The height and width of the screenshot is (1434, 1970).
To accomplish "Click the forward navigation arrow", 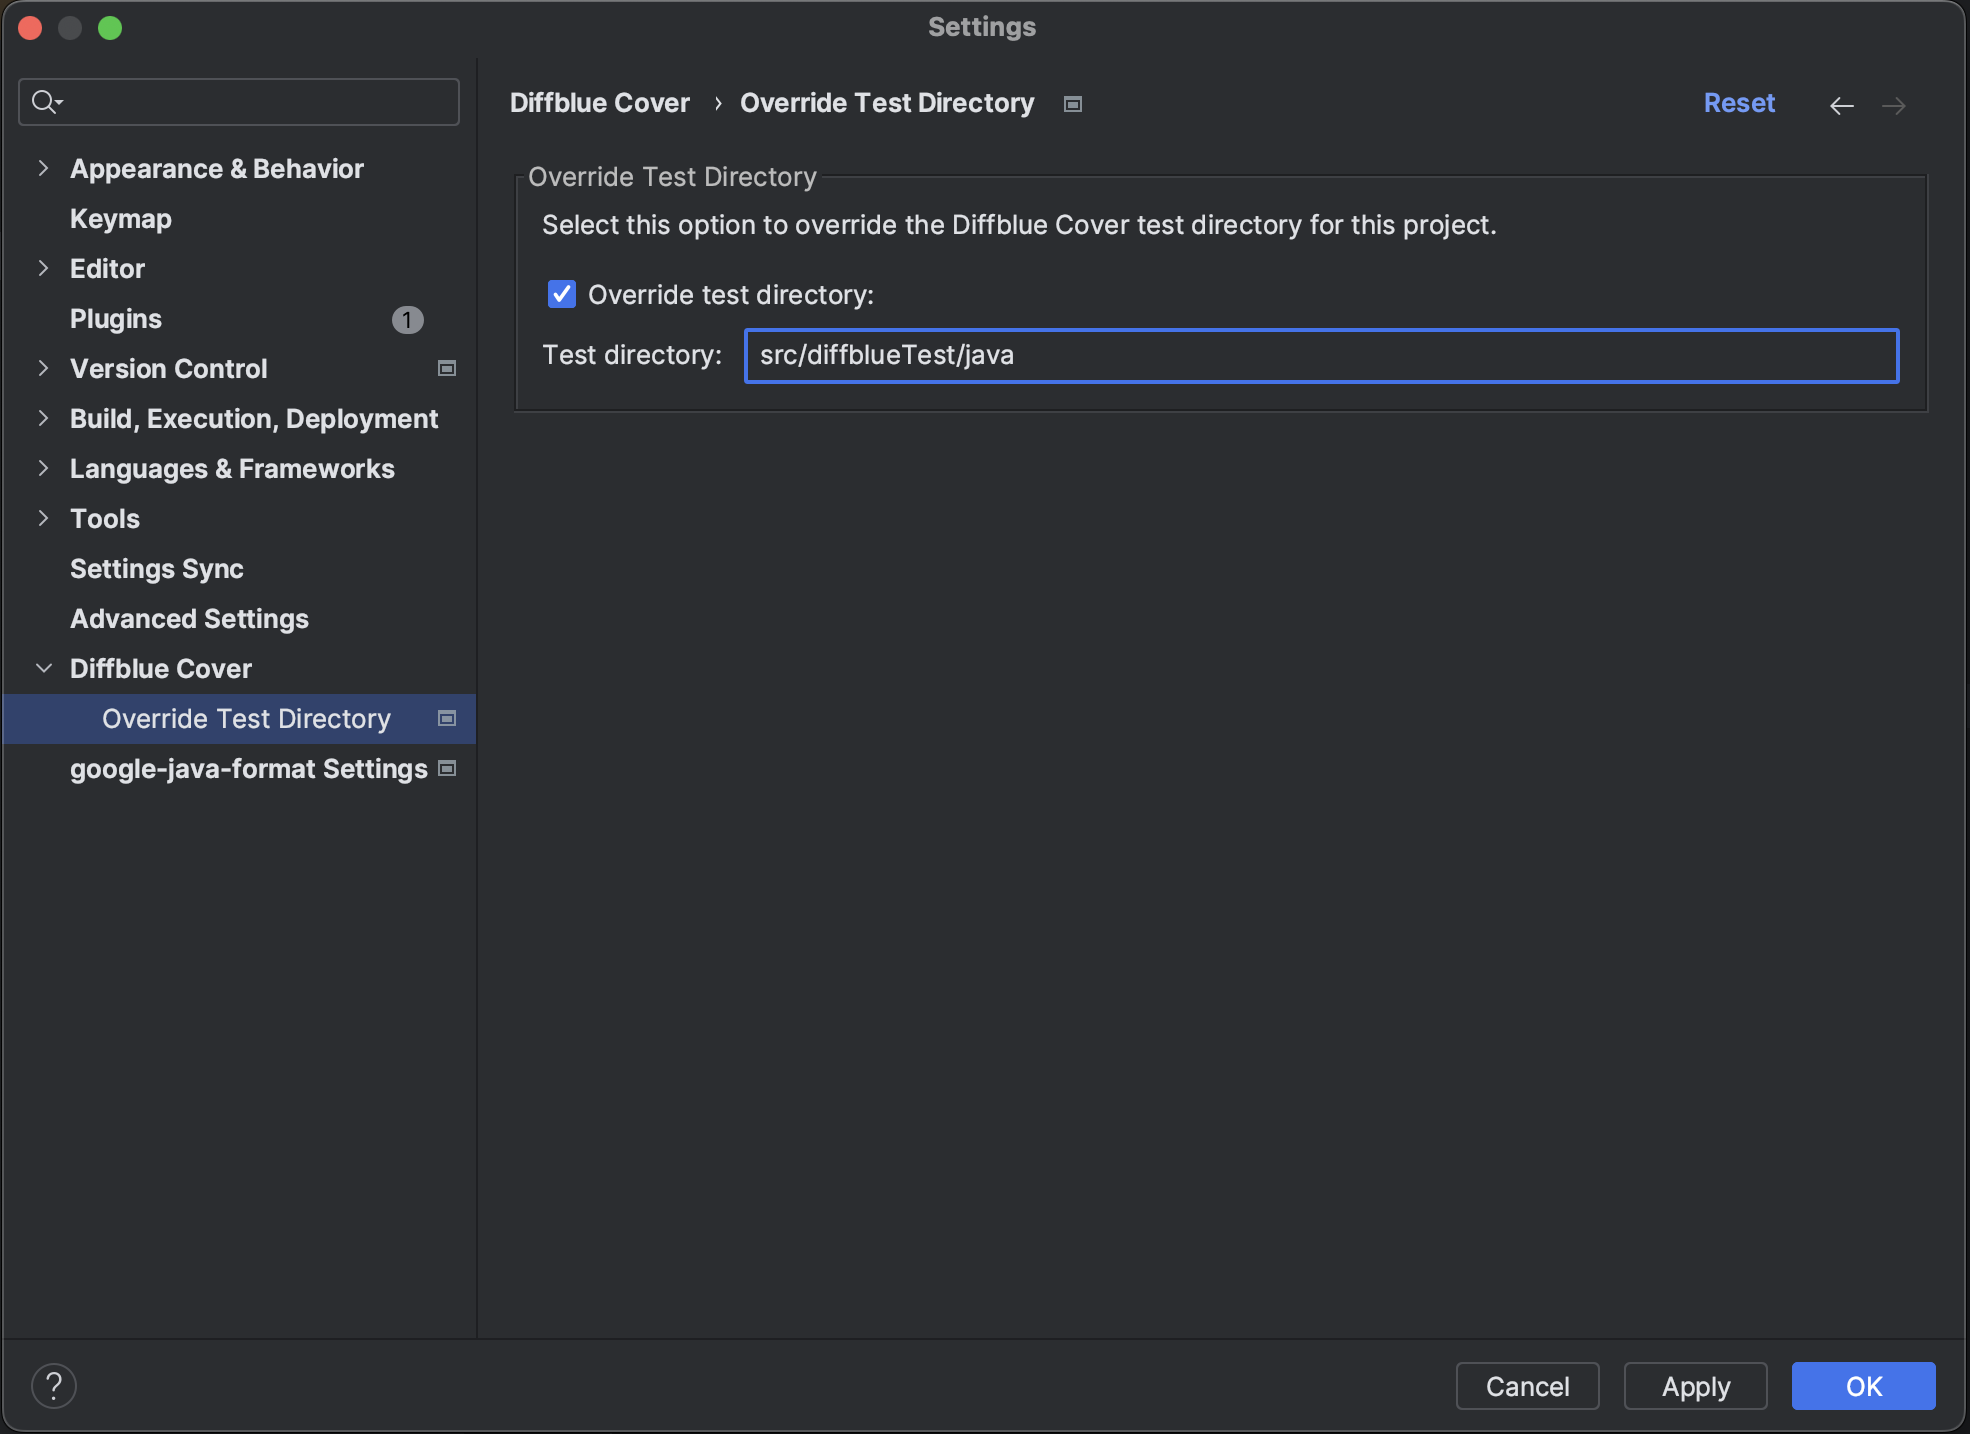I will (x=1893, y=105).
